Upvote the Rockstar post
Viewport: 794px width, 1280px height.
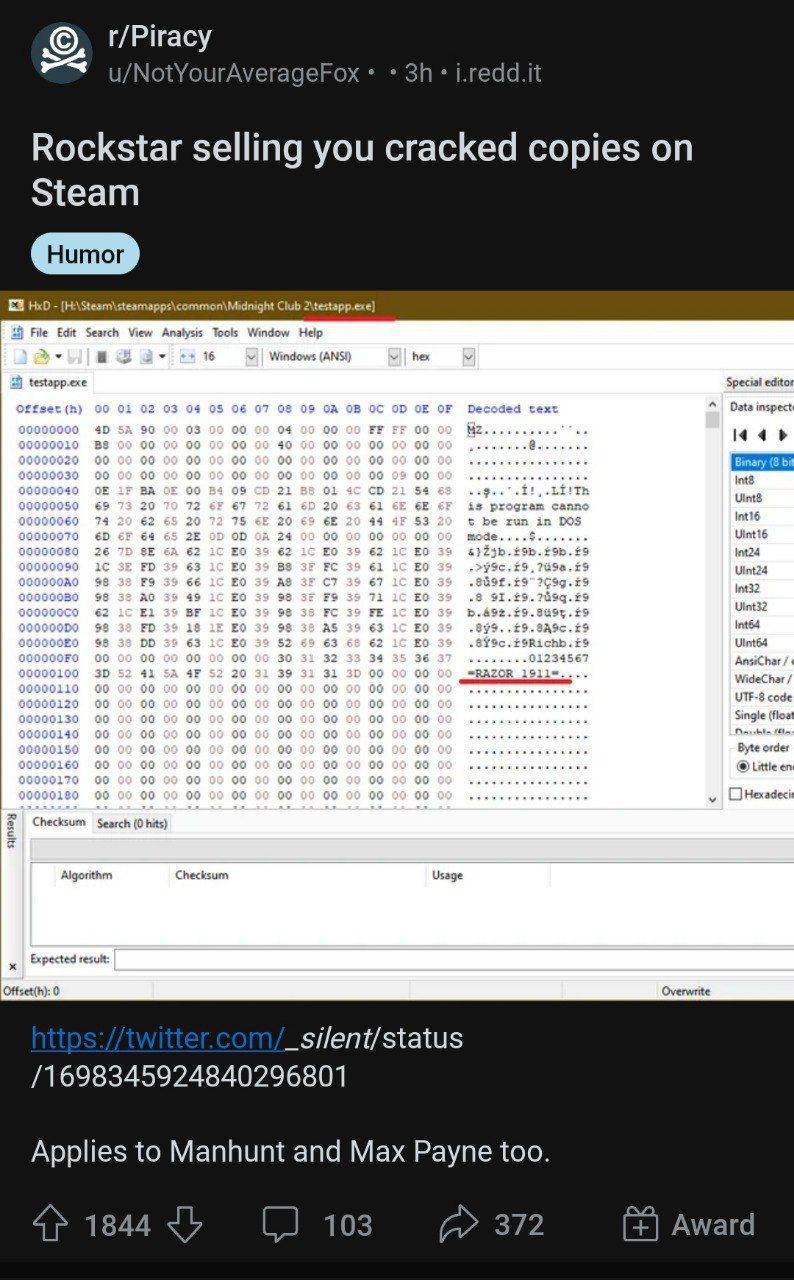pyautogui.click(x=51, y=1224)
